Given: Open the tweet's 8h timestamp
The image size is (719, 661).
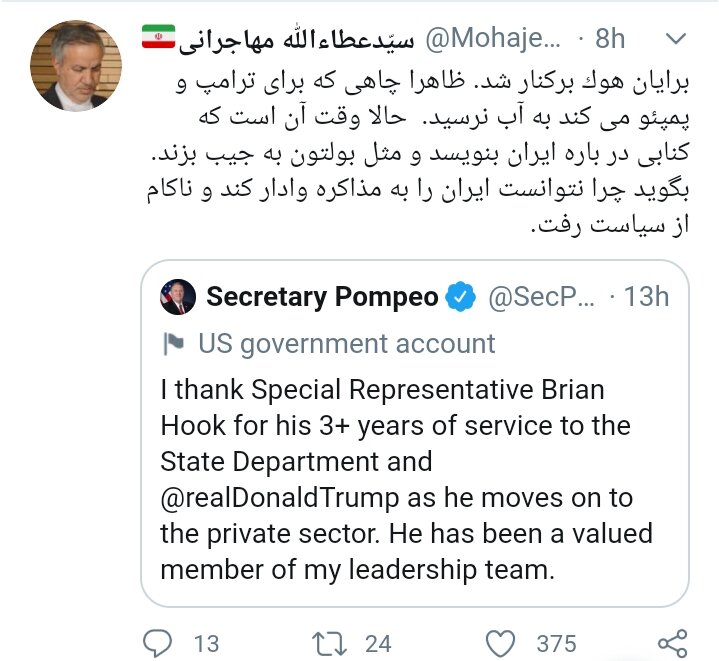Looking at the screenshot, I should tap(608, 39).
